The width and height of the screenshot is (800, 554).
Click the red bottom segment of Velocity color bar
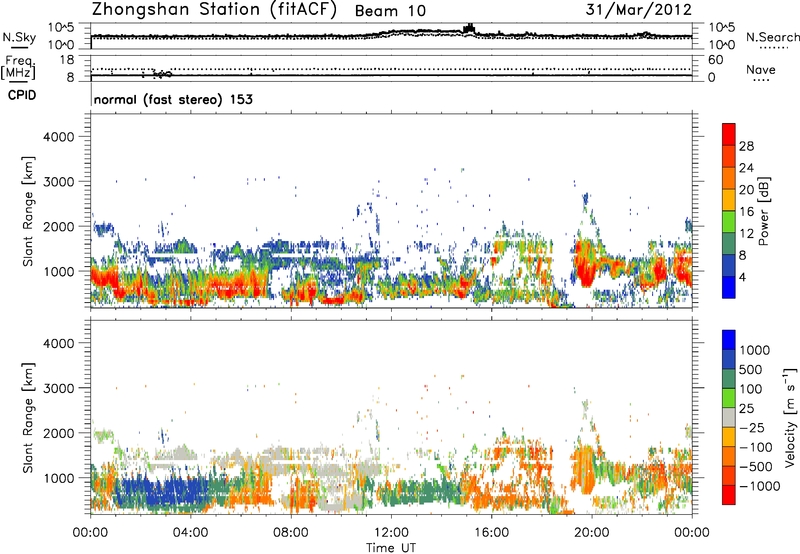[x=729, y=495]
